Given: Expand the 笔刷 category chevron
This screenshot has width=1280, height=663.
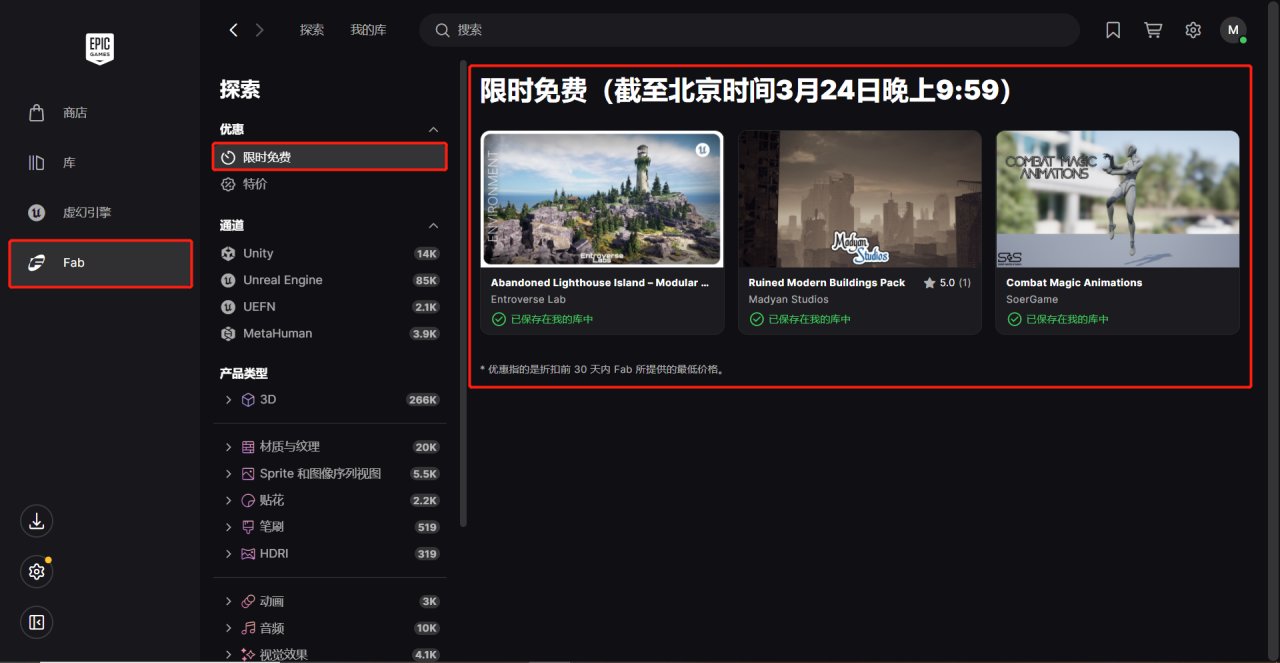Looking at the screenshot, I should 228,527.
